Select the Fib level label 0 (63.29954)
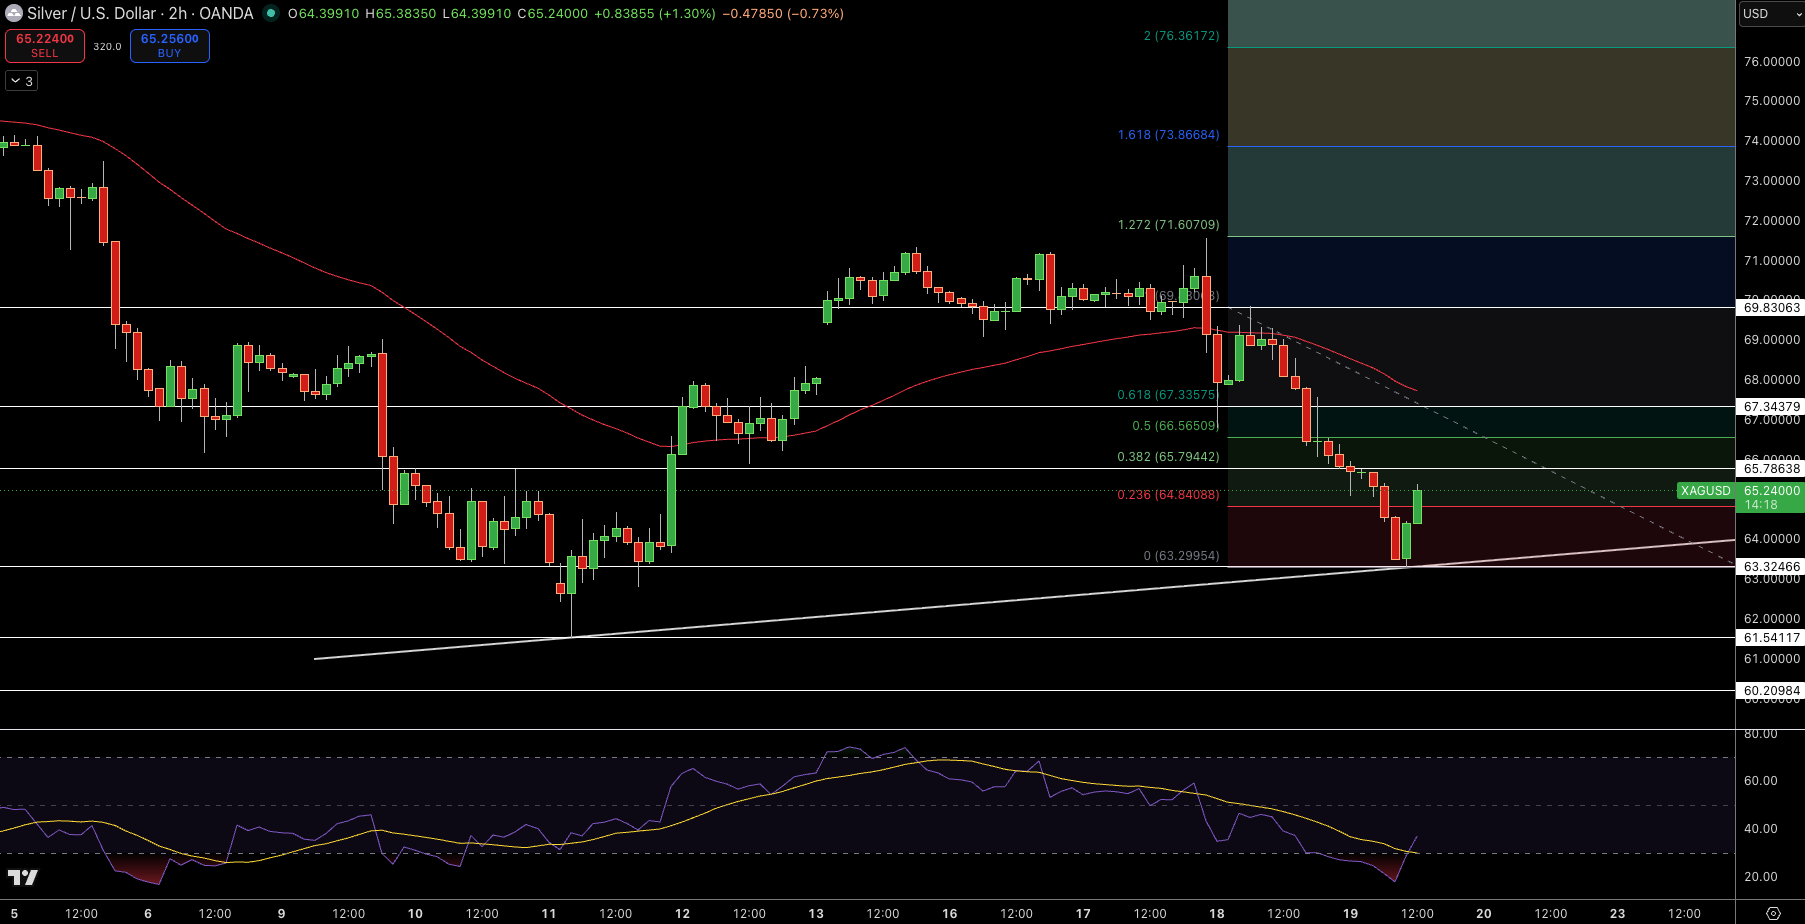 (x=1181, y=555)
